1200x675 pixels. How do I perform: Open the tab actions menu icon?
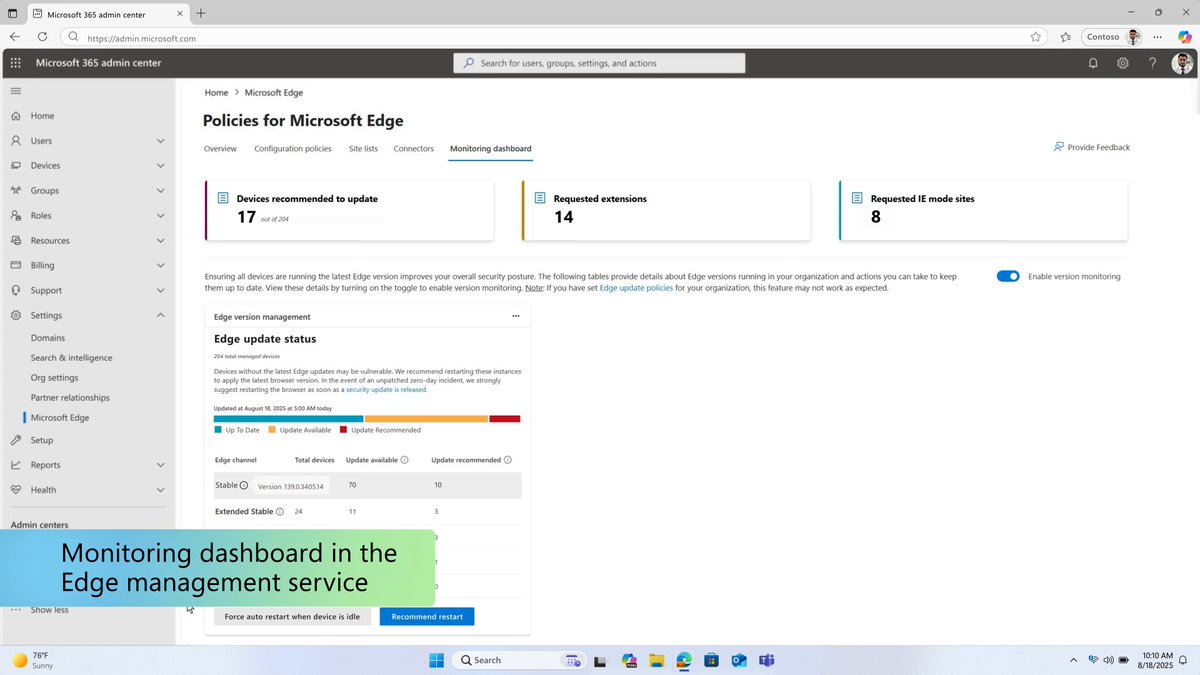pyautogui.click(x=13, y=13)
